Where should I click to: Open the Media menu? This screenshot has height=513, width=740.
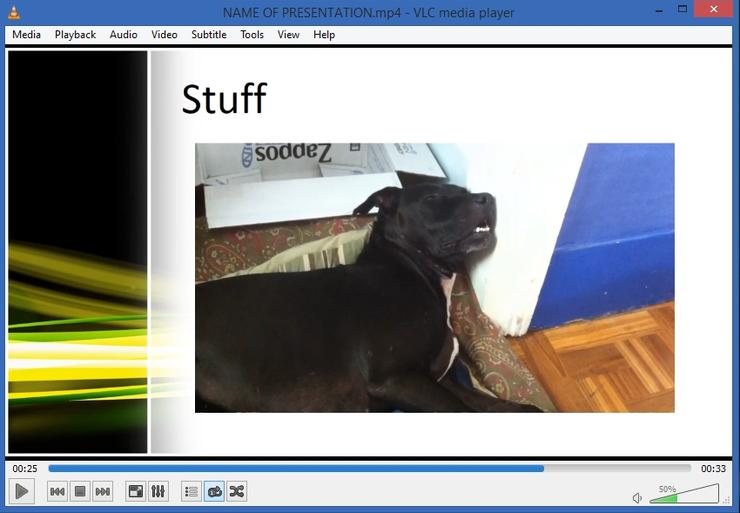point(26,34)
